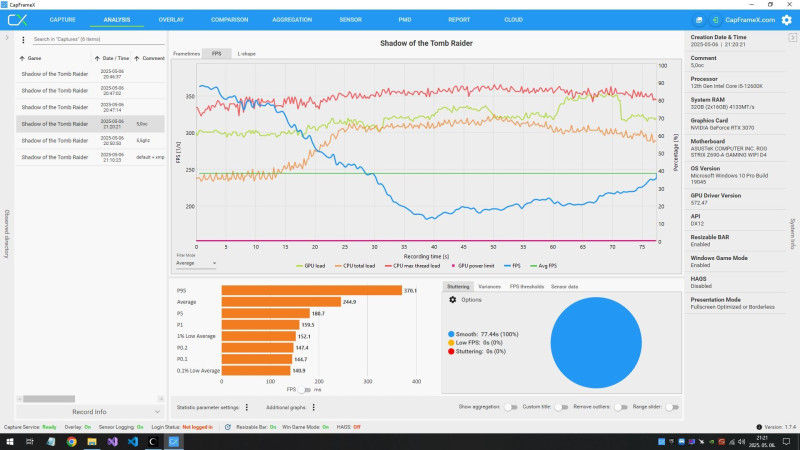
Task: Sort captures by Comment column arrow
Action: (x=137, y=58)
